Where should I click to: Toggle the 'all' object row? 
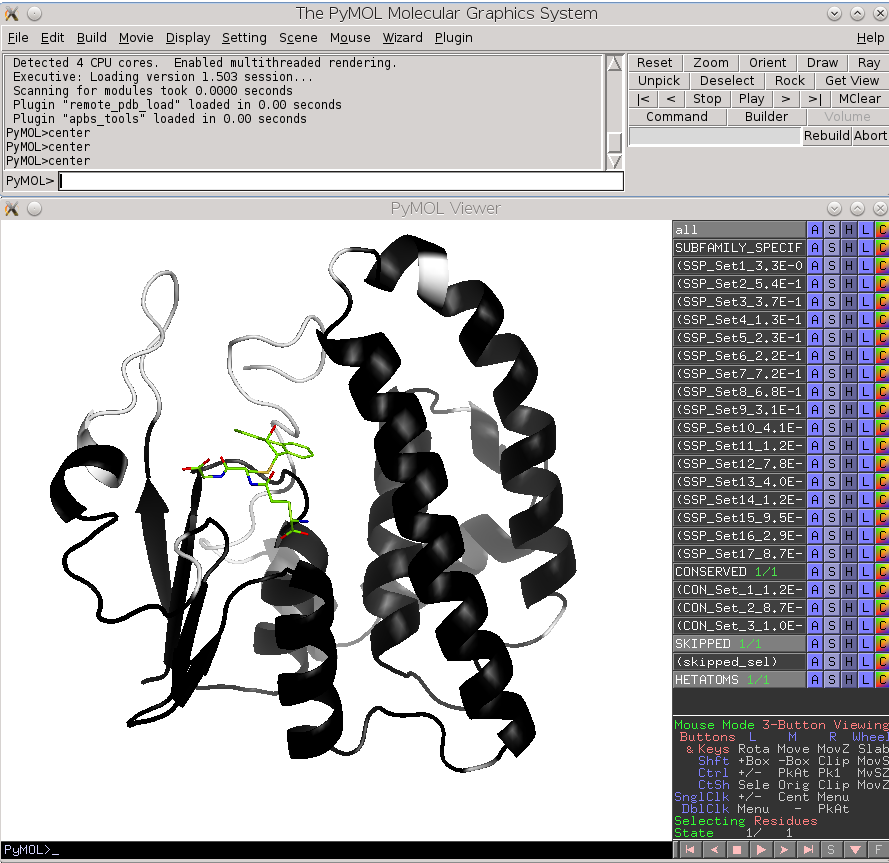click(739, 230)
